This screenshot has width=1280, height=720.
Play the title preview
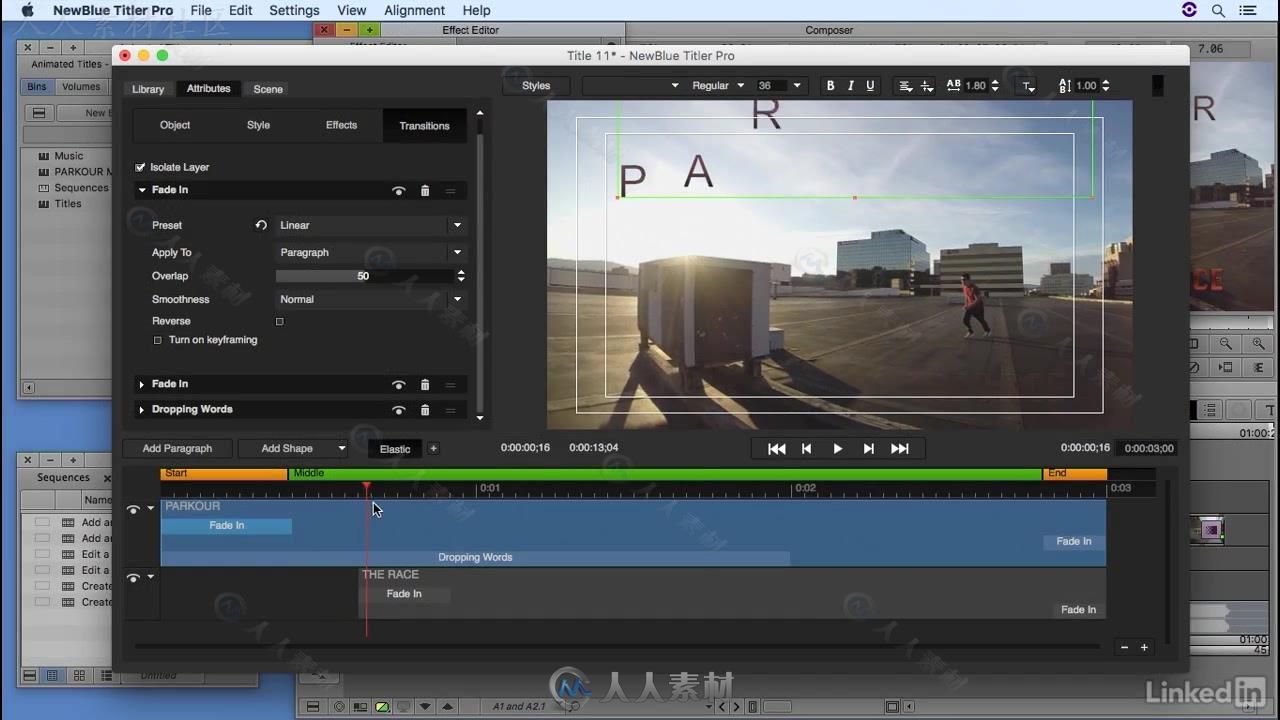coord(838,449)
